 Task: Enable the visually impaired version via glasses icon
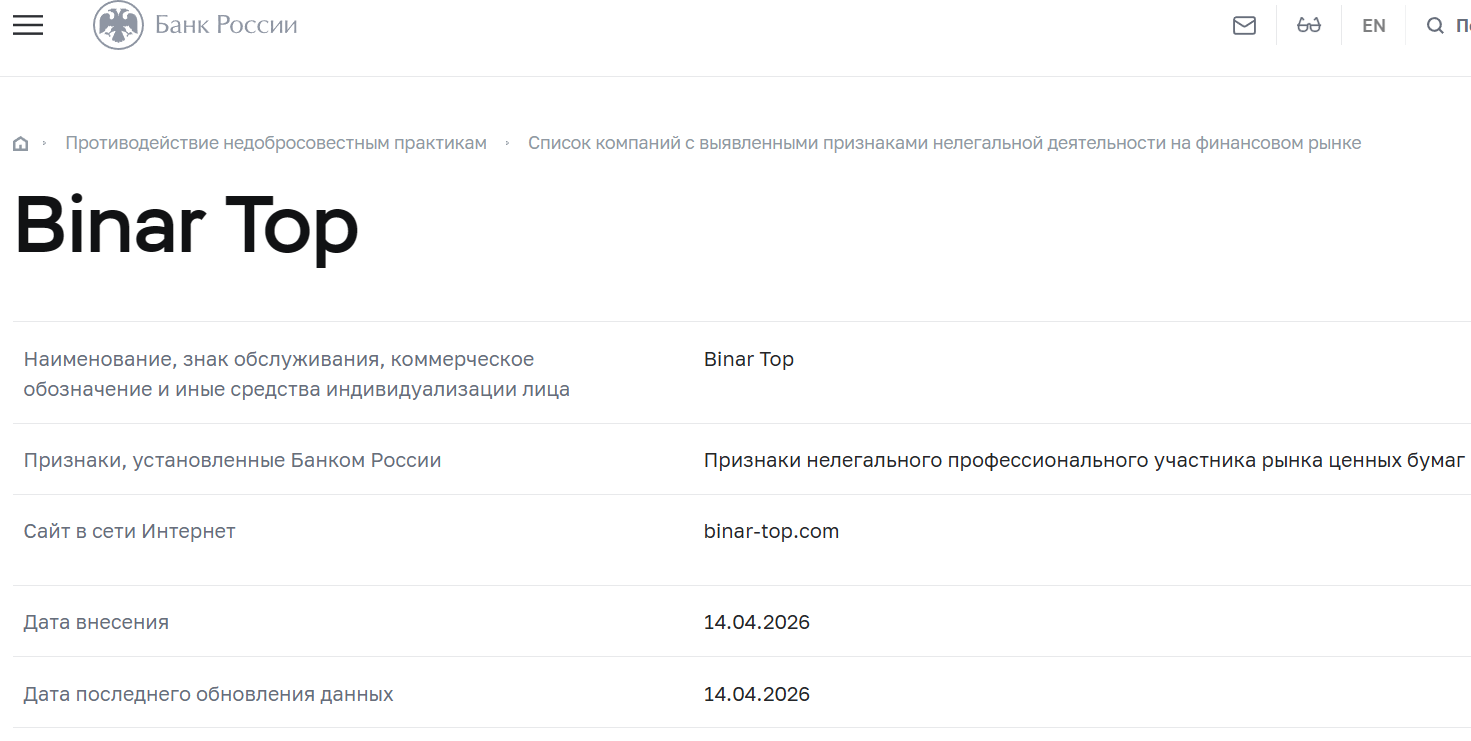(x=1309, y=25)
